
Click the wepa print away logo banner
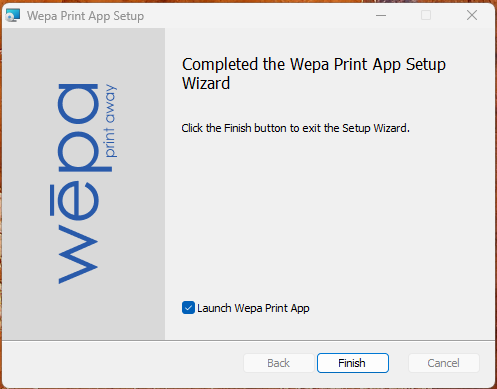tap(84, 184)
